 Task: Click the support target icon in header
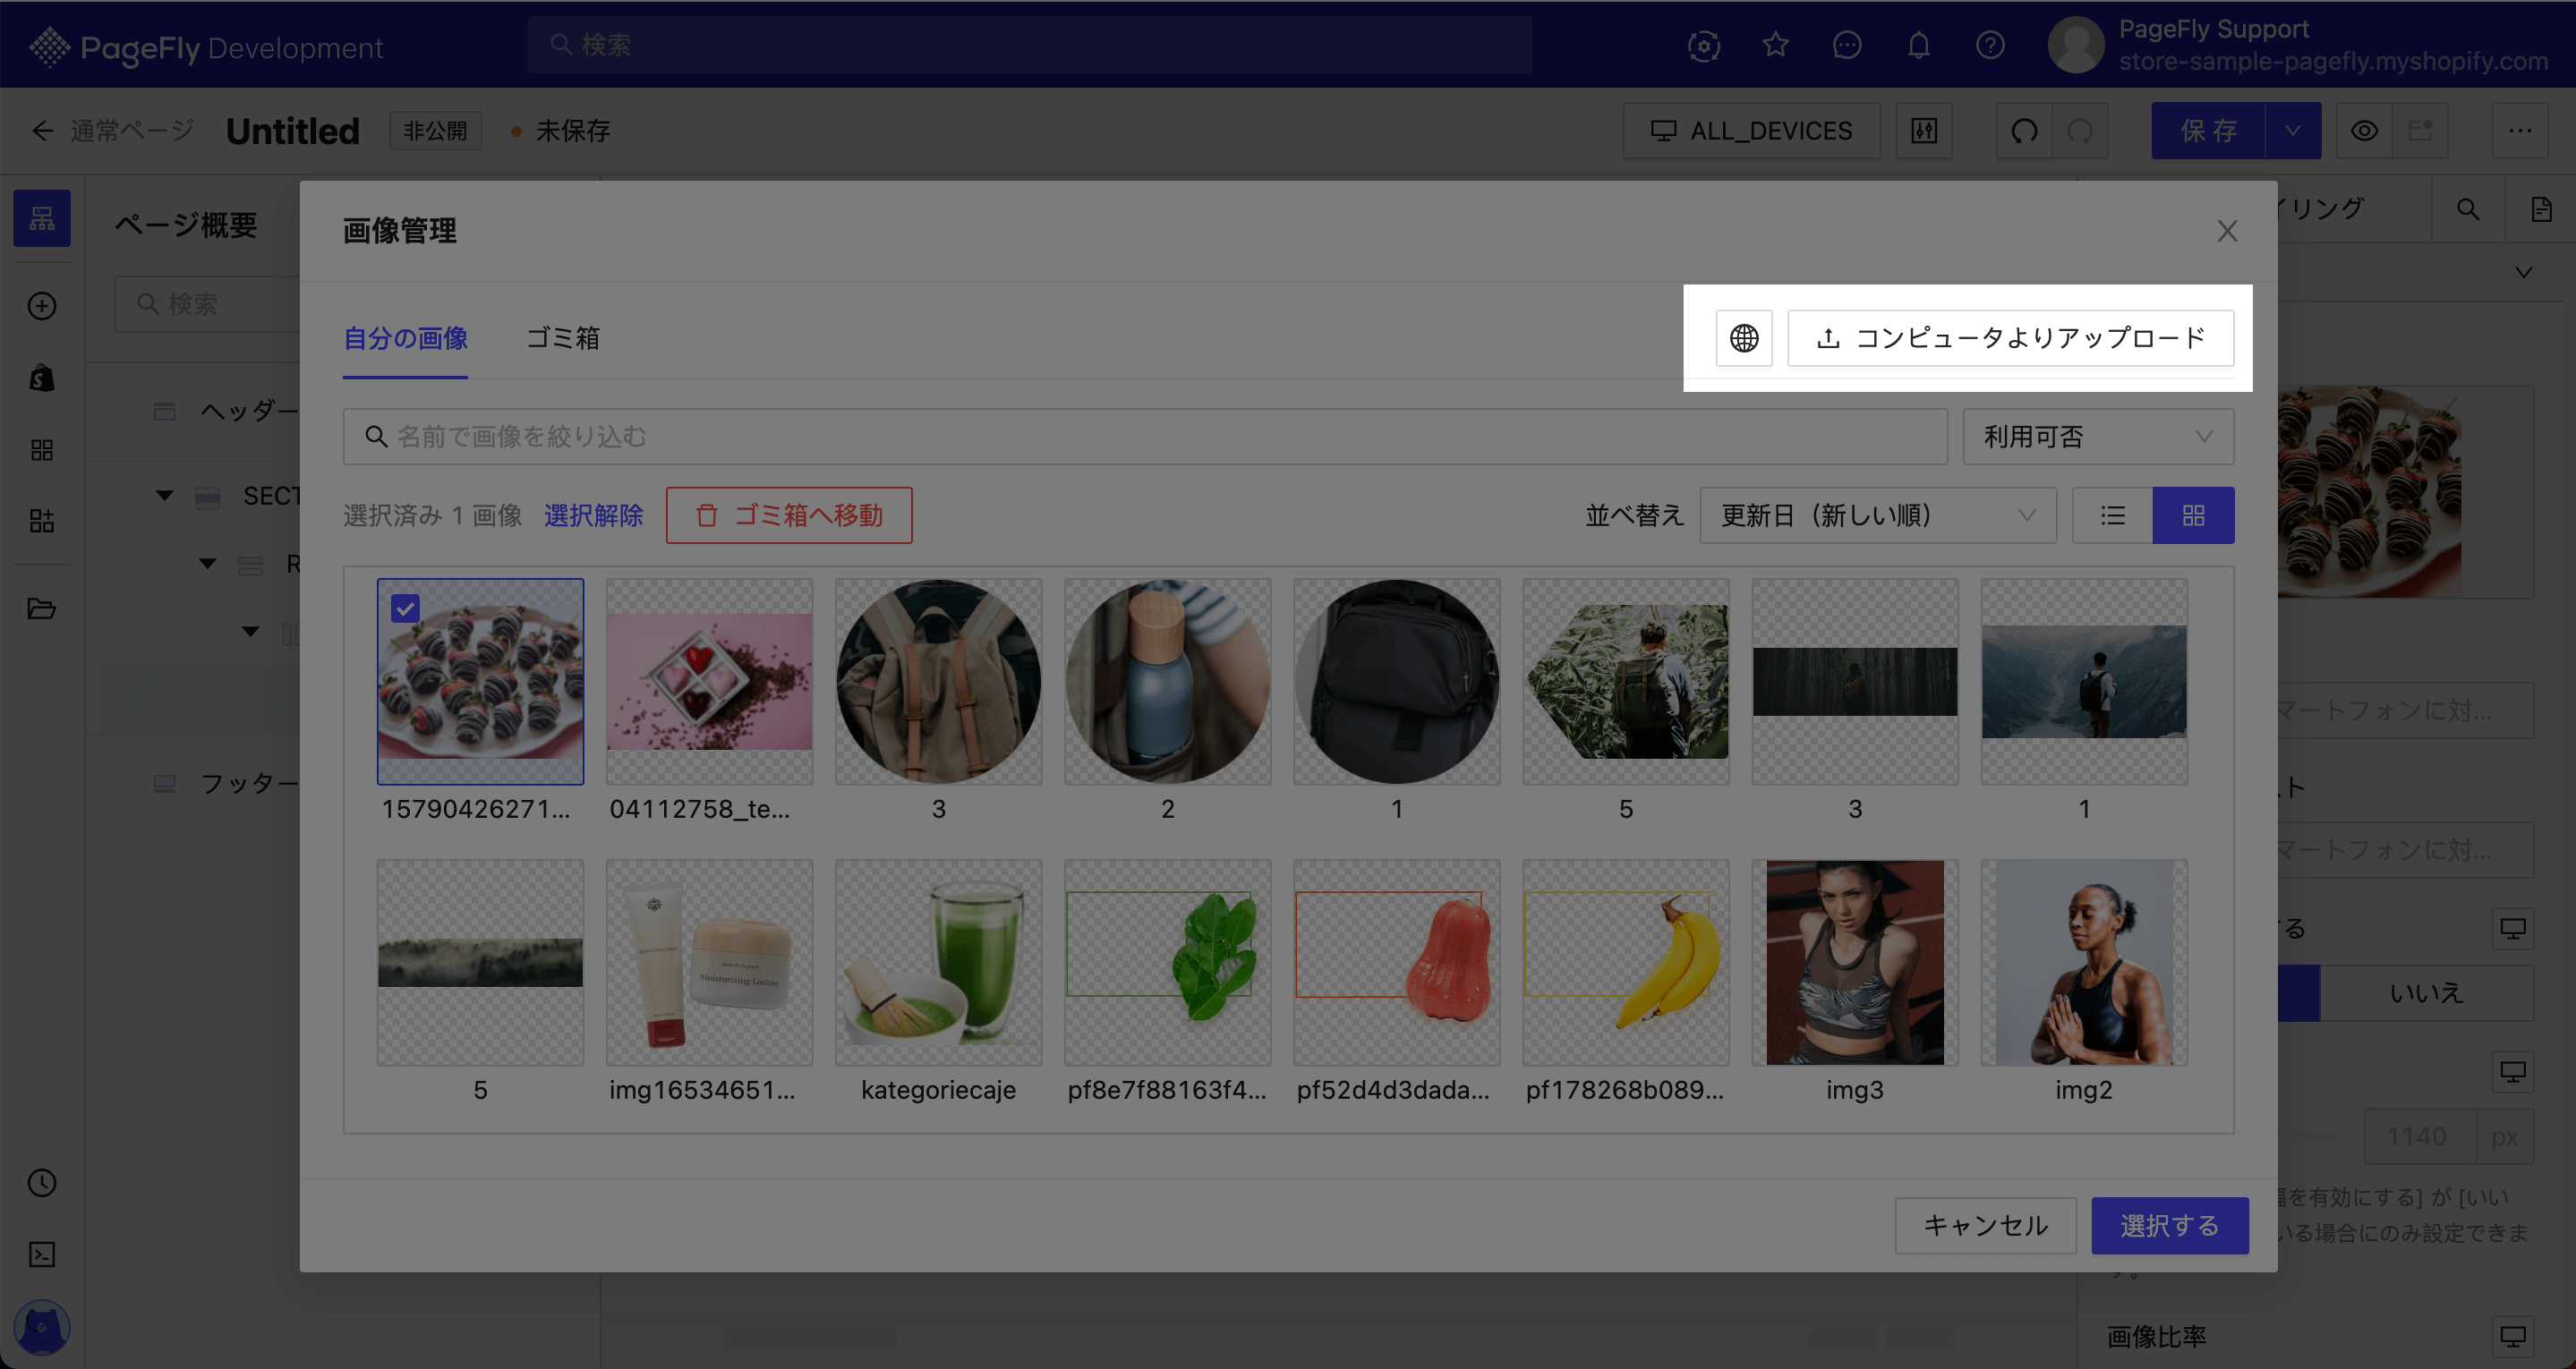point(1703,45)
